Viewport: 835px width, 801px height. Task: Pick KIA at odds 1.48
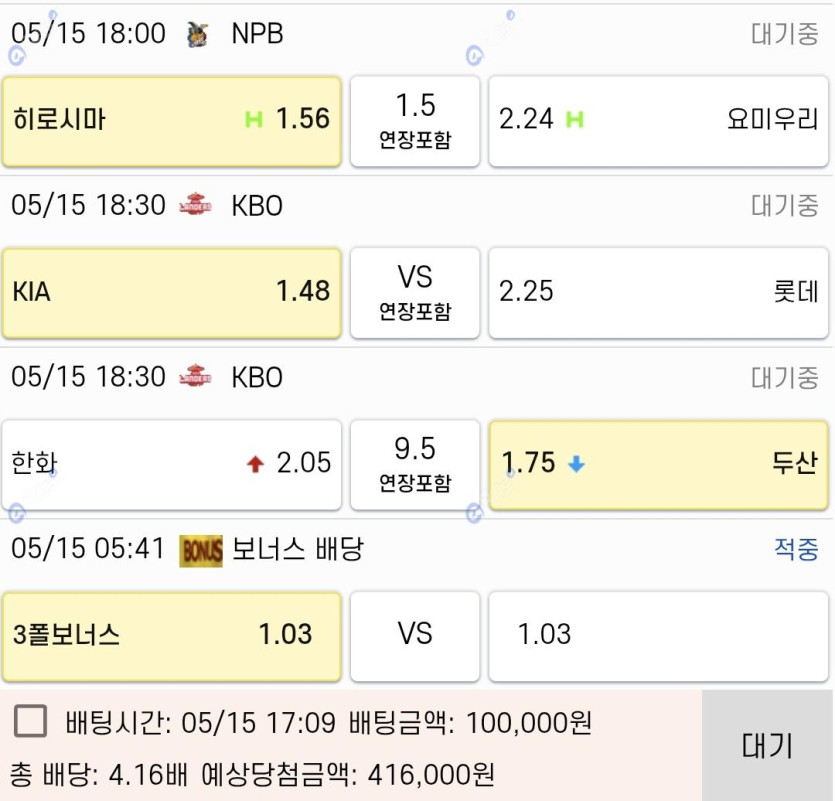[171, 292]
